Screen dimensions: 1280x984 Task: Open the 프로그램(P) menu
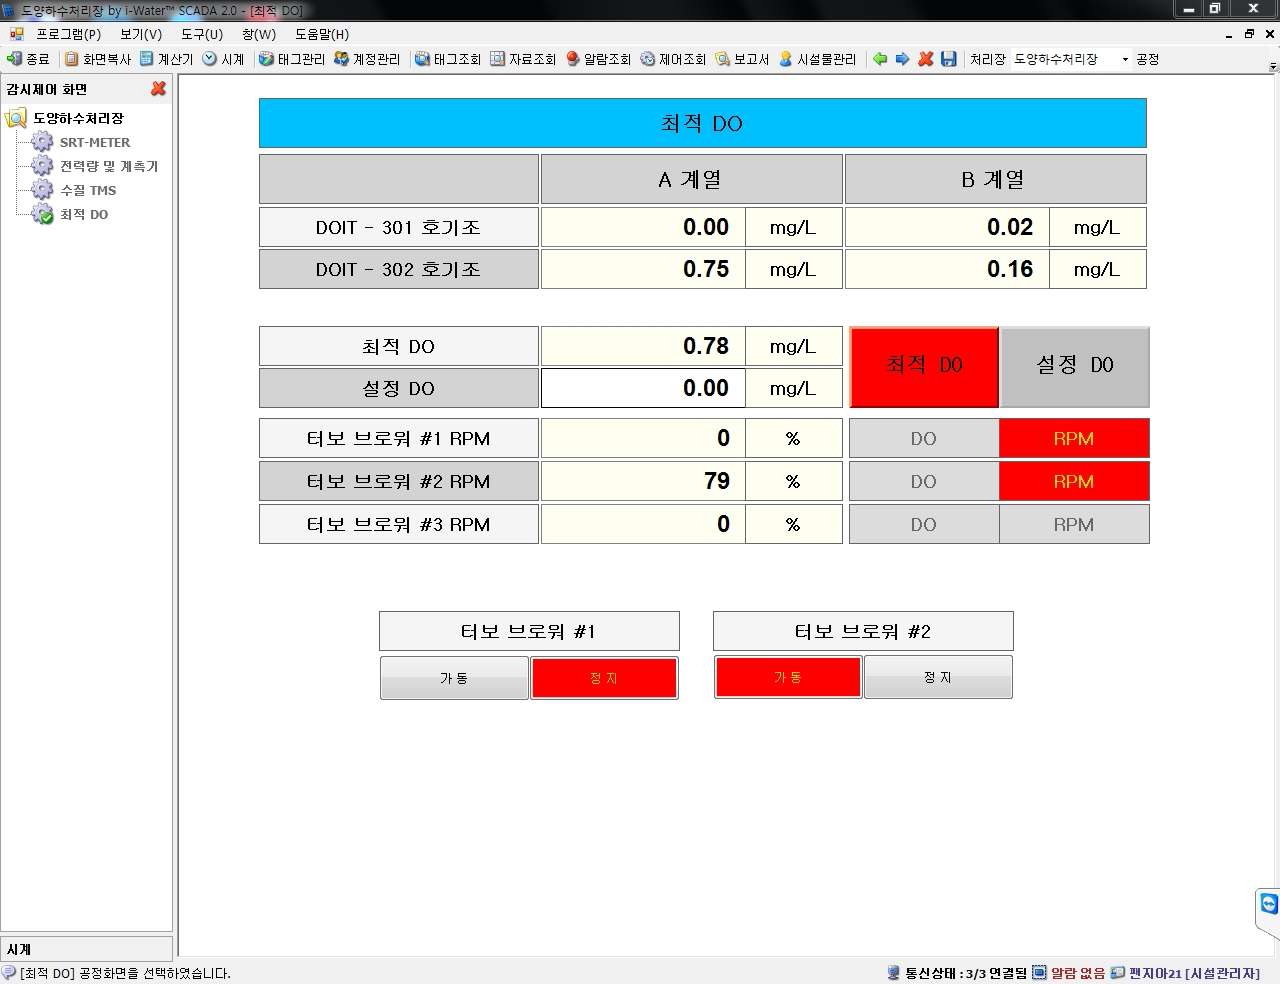69,34
